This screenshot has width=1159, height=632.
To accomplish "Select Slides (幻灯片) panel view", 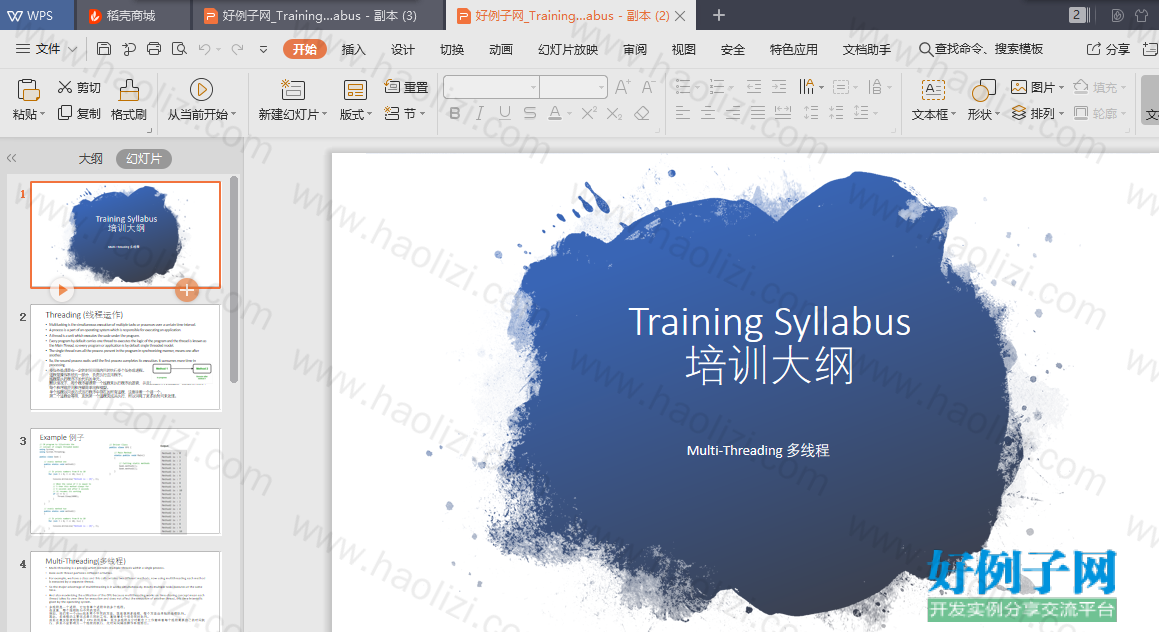I will pyautogui.click(x=143, y=158).
